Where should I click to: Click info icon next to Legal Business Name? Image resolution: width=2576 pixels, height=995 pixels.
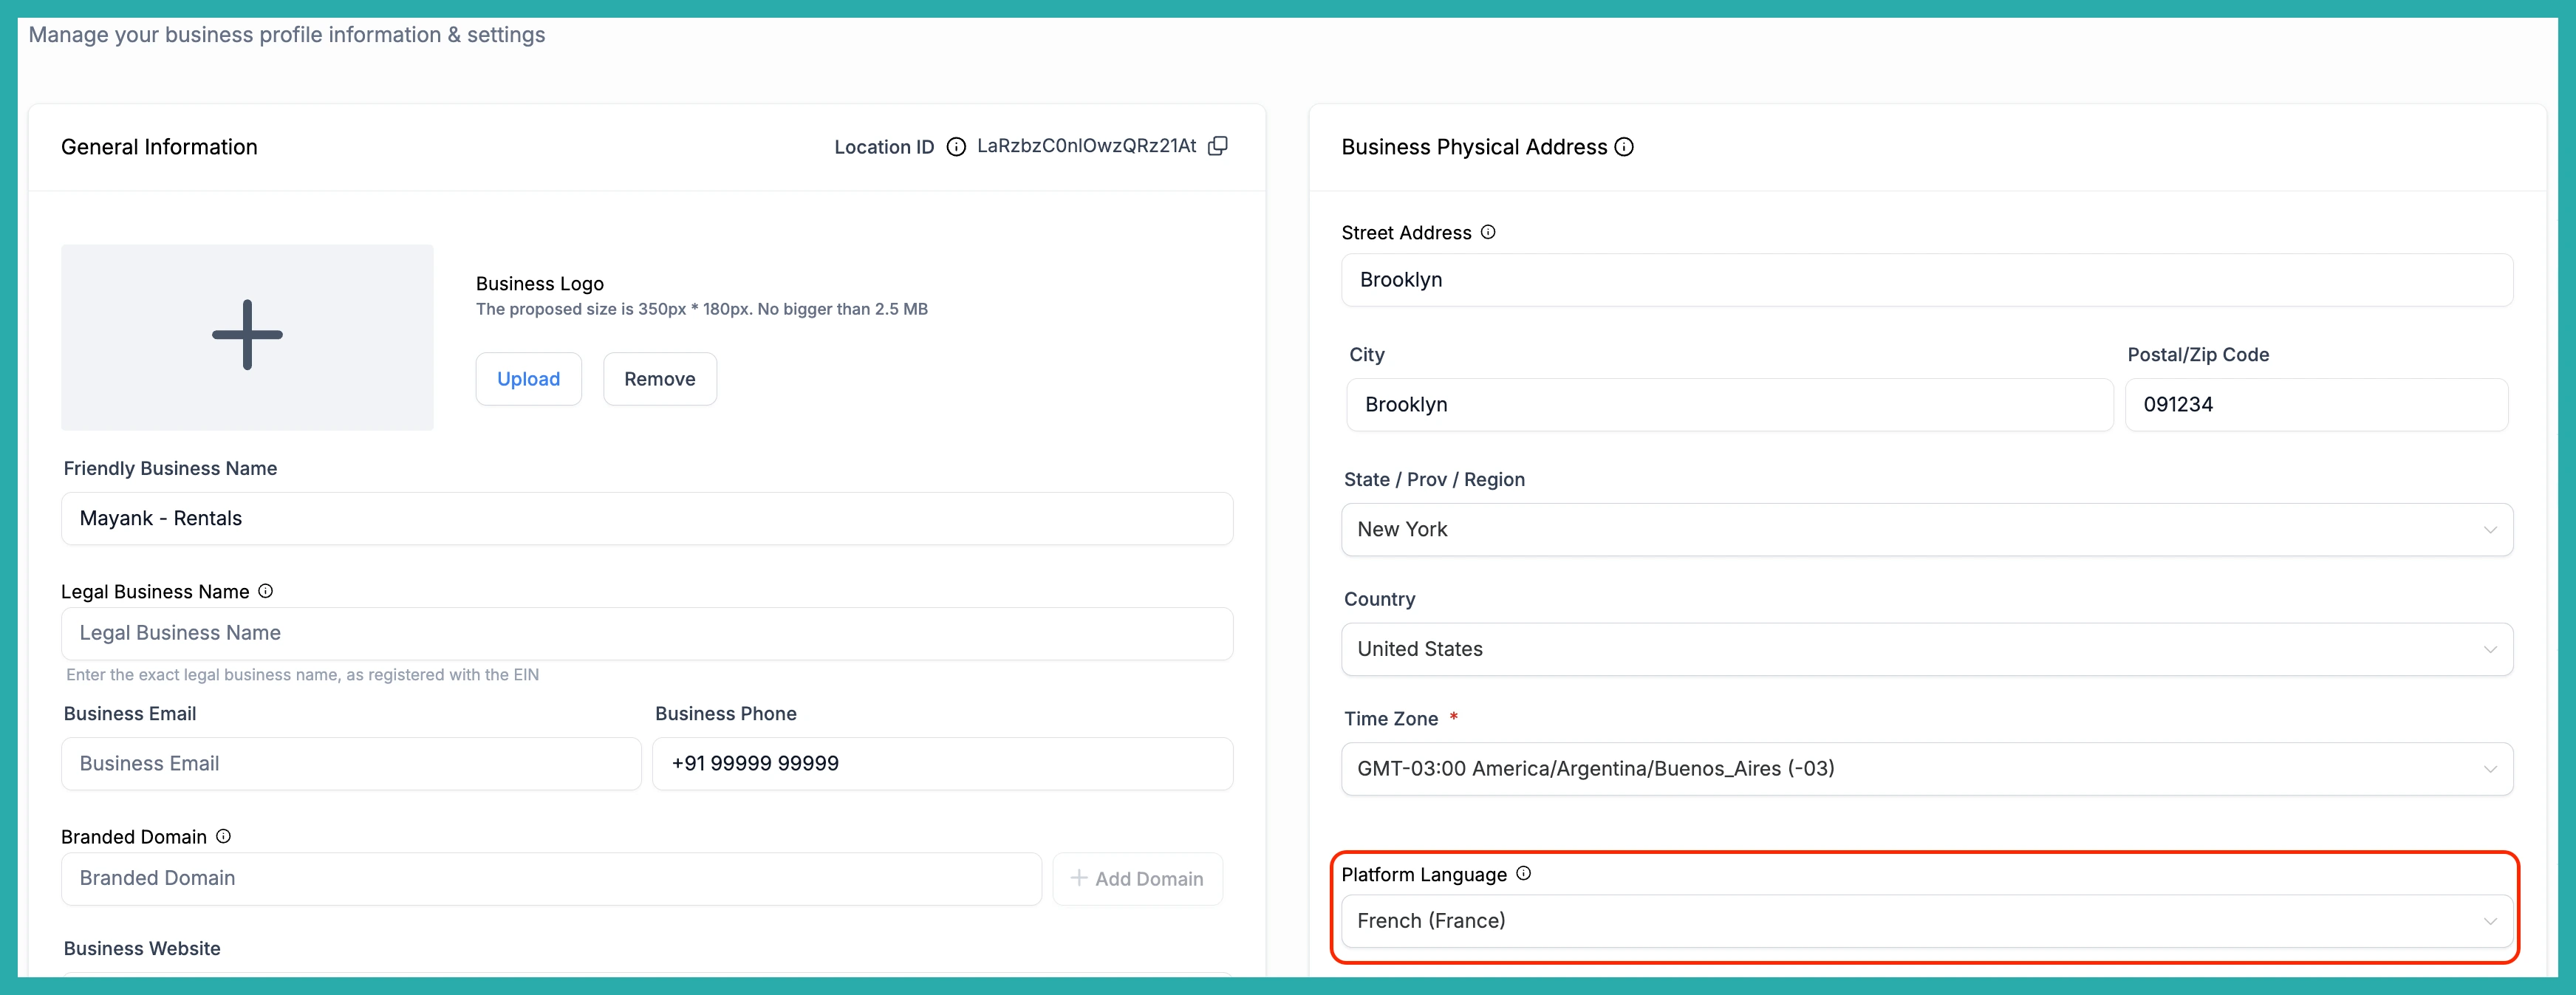[265, 591]
